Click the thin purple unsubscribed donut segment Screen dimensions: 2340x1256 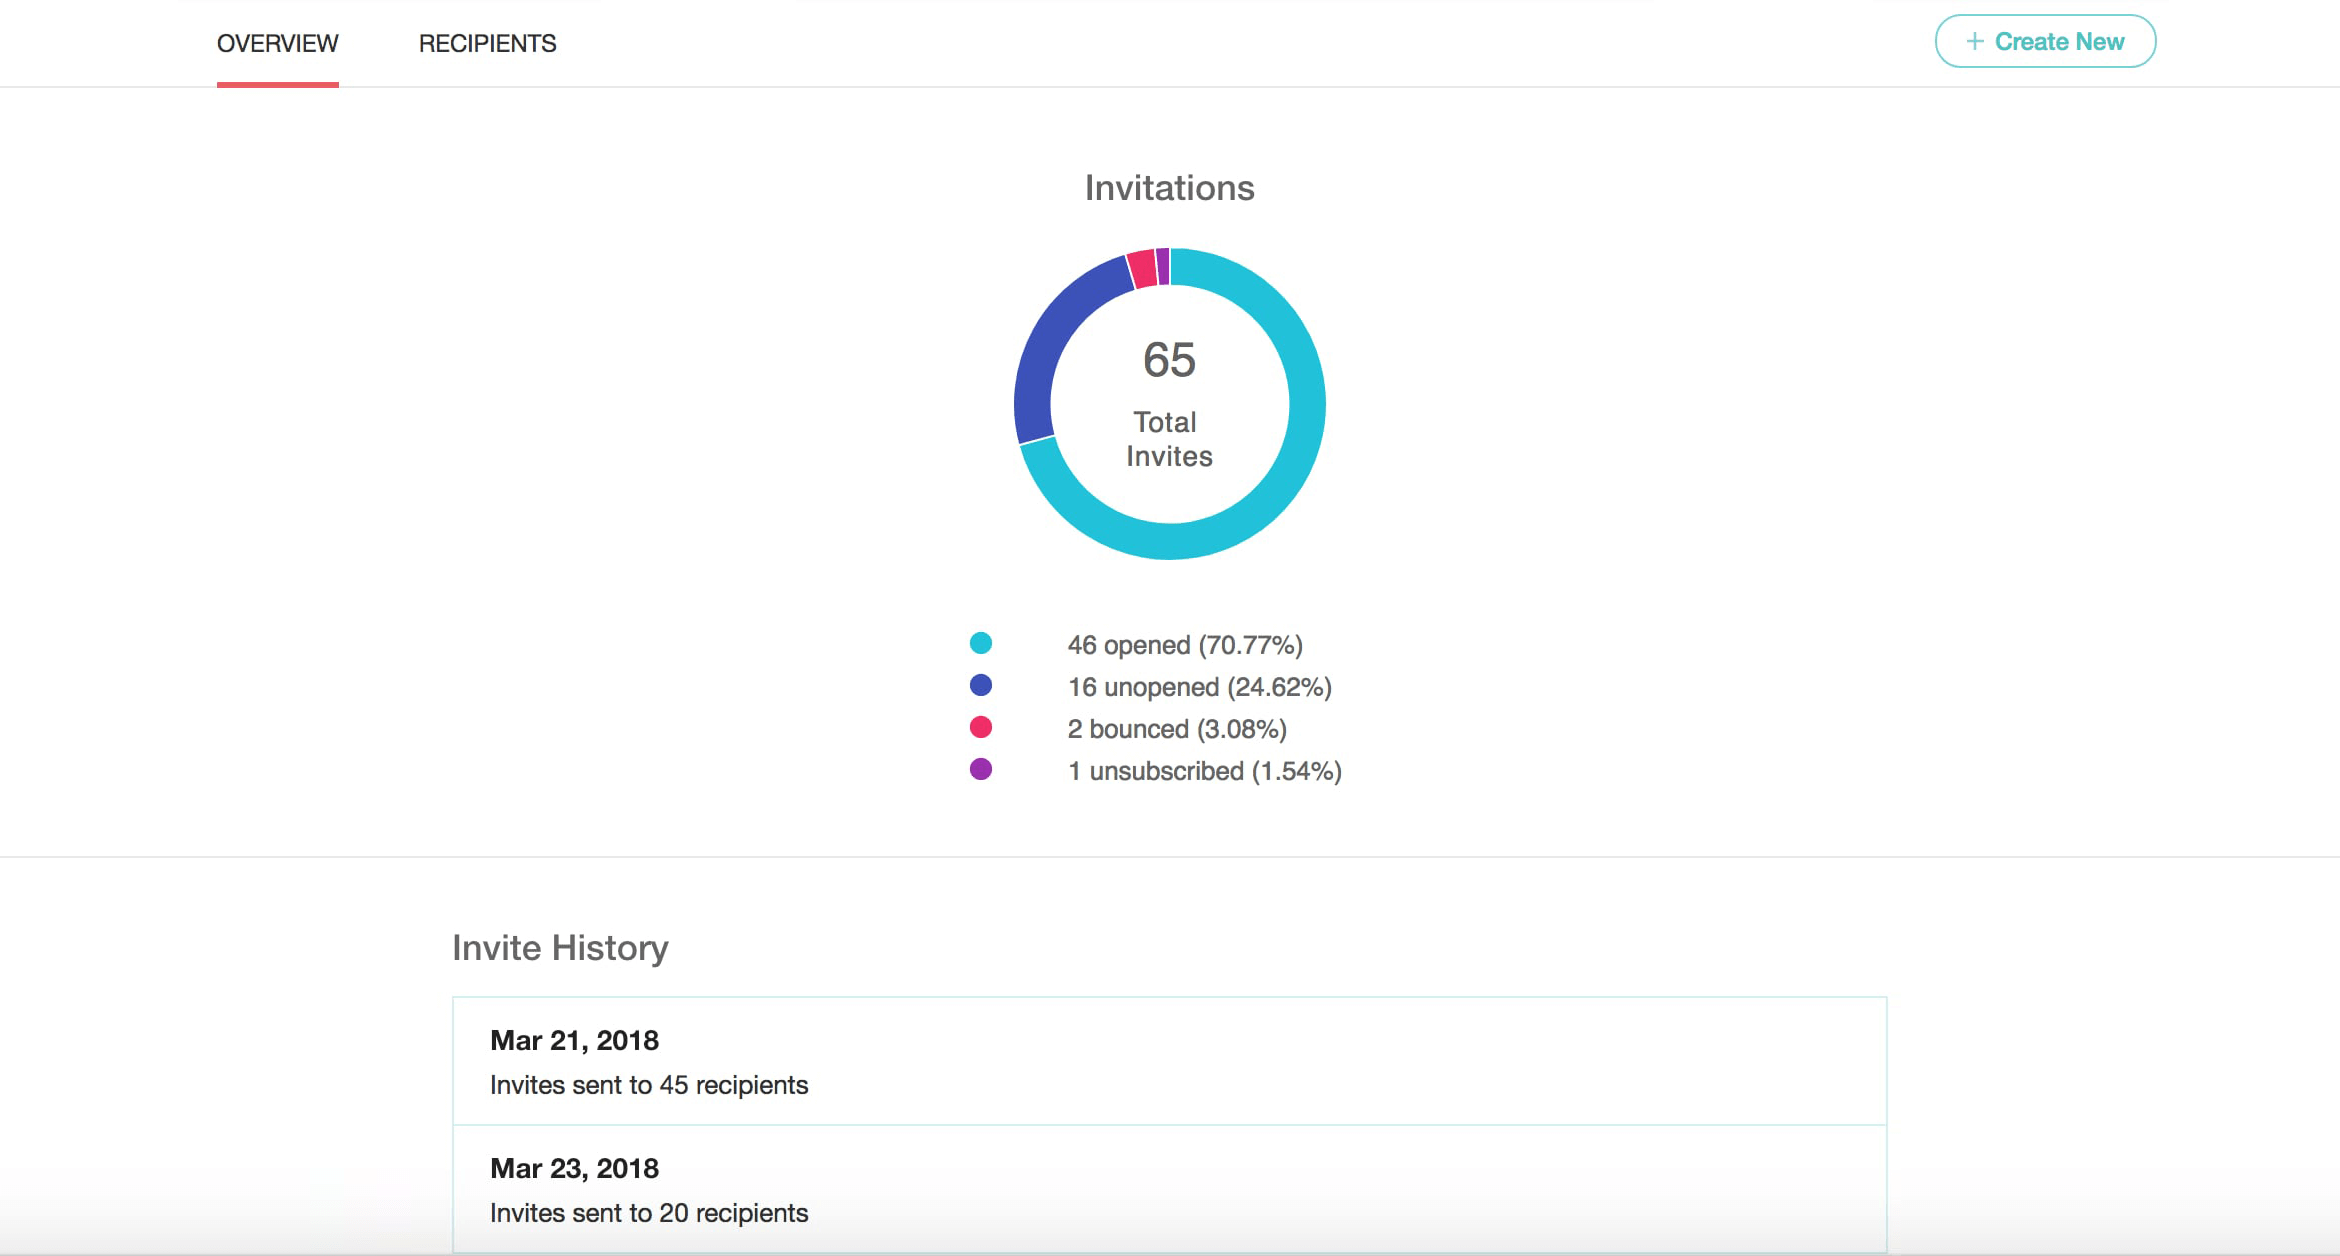tap(1162, 267)
